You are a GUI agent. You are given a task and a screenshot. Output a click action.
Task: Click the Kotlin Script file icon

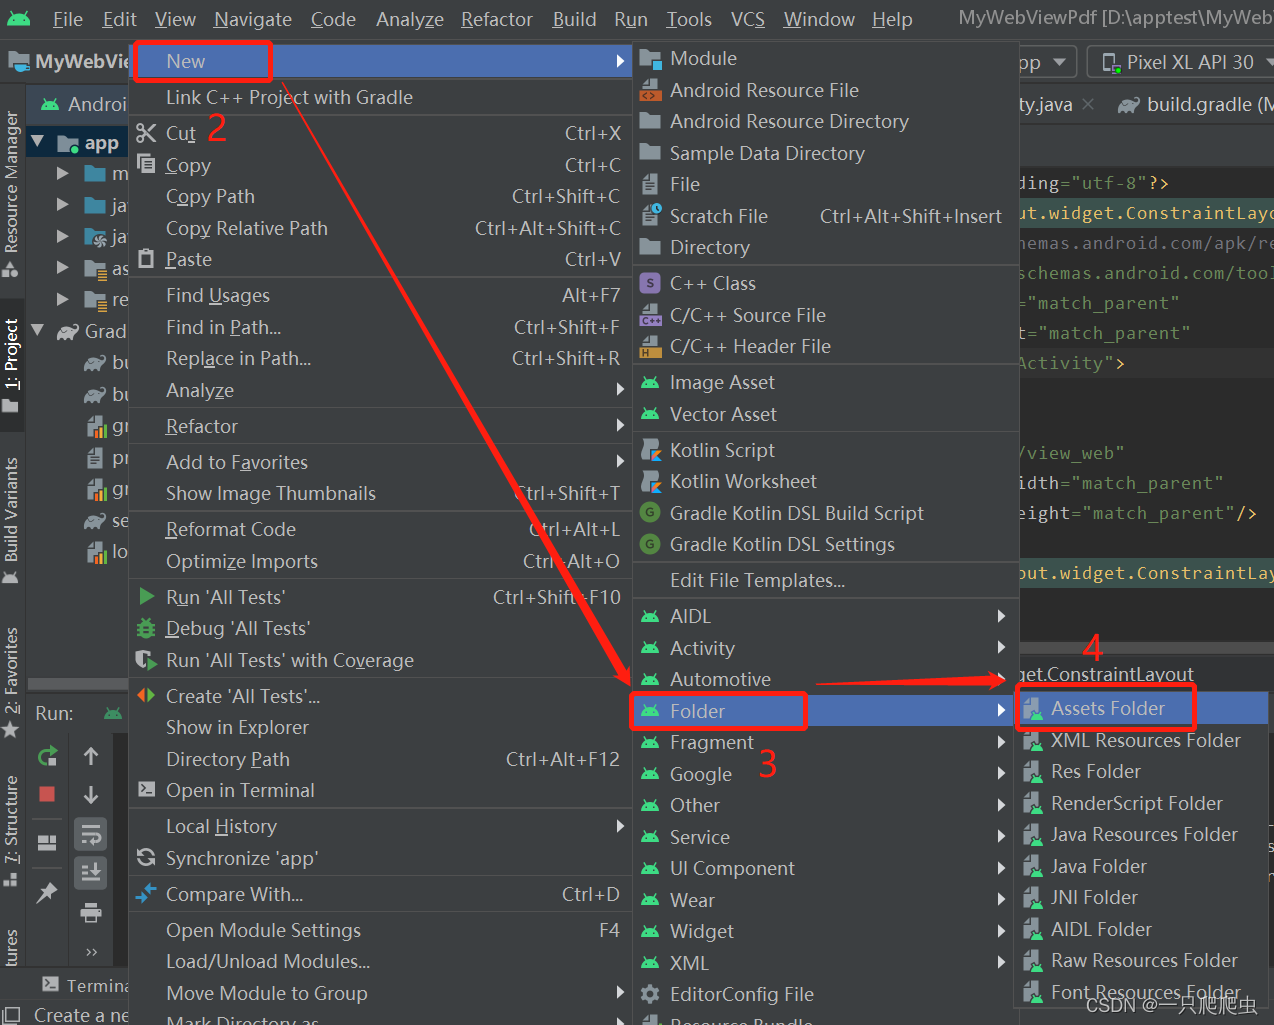tap(650, 450)
